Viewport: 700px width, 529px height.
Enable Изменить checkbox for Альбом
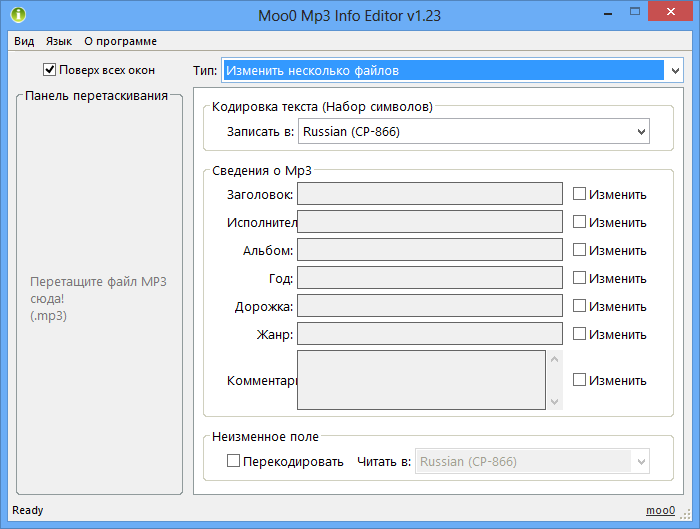pyautogui.click(x=579, y=250)
